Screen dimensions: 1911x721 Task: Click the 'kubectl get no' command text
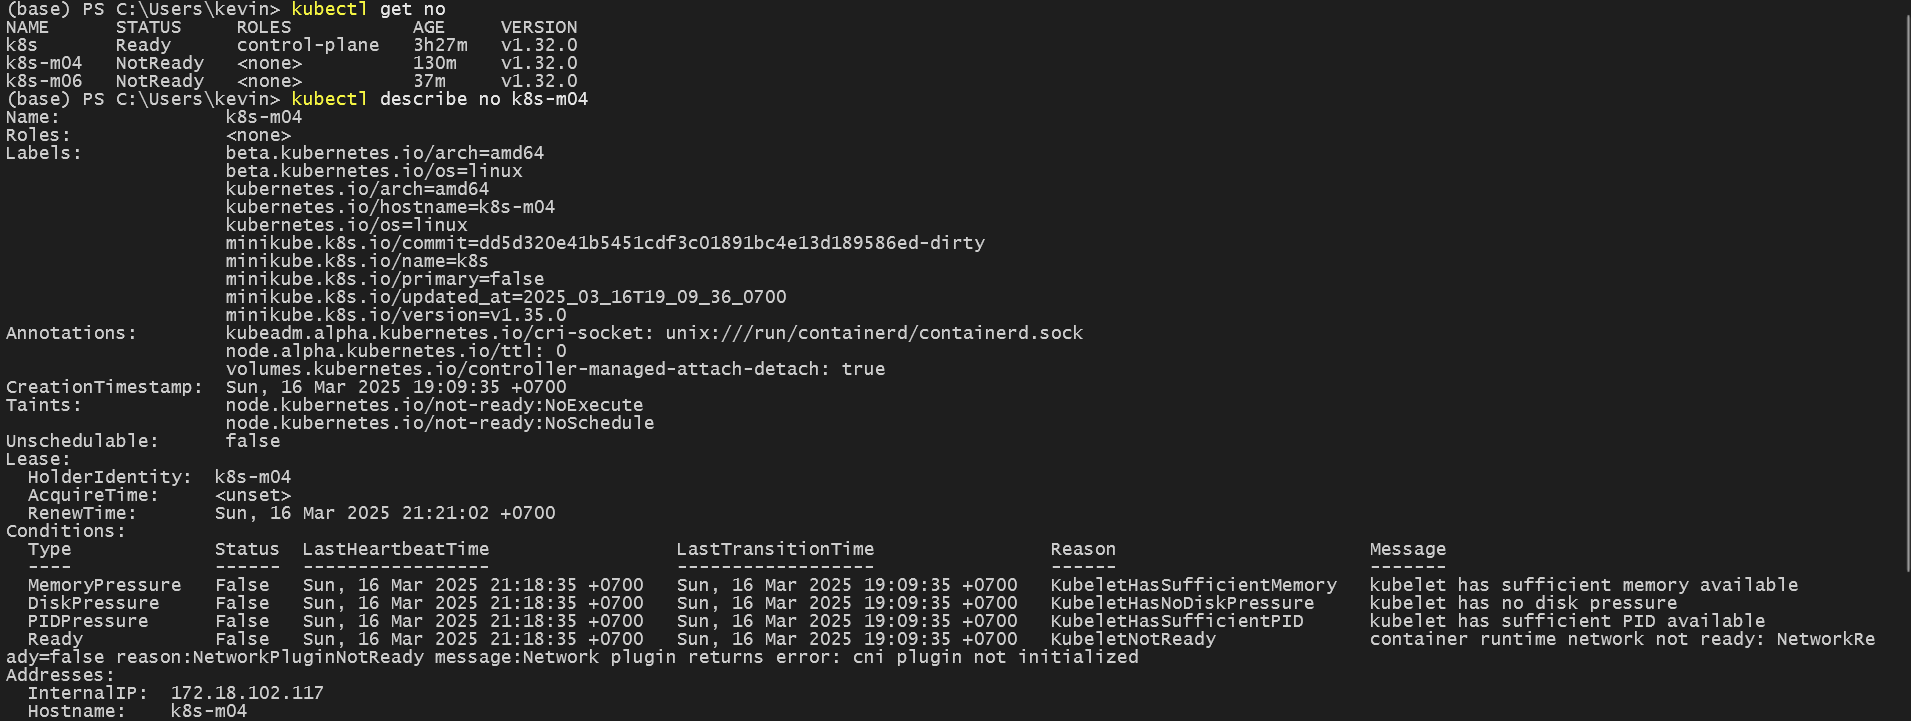click(368, 9)
